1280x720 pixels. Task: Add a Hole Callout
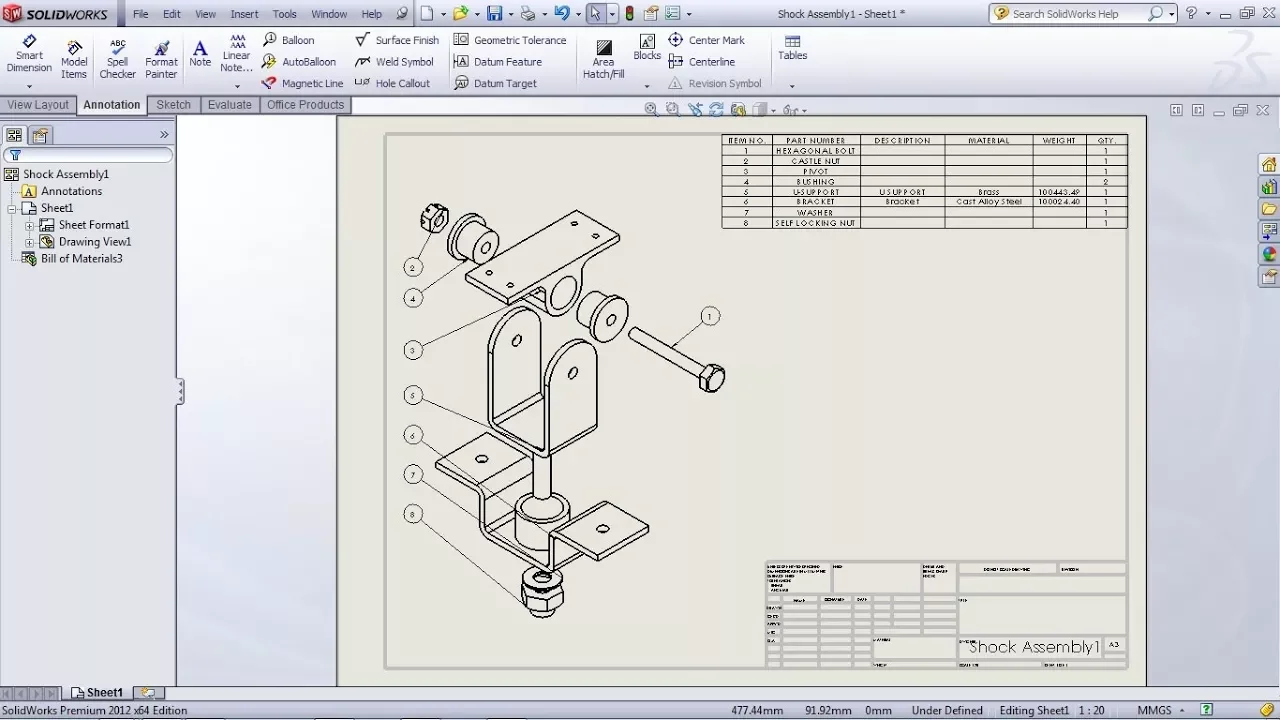click(392, 84)
